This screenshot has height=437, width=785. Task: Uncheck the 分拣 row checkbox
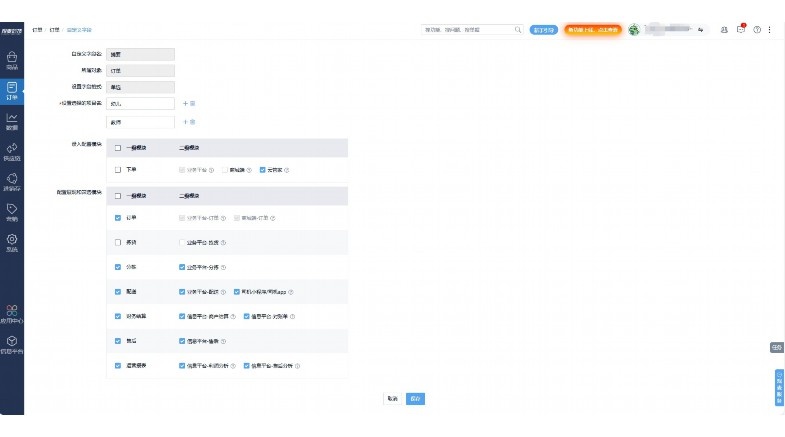118,267
